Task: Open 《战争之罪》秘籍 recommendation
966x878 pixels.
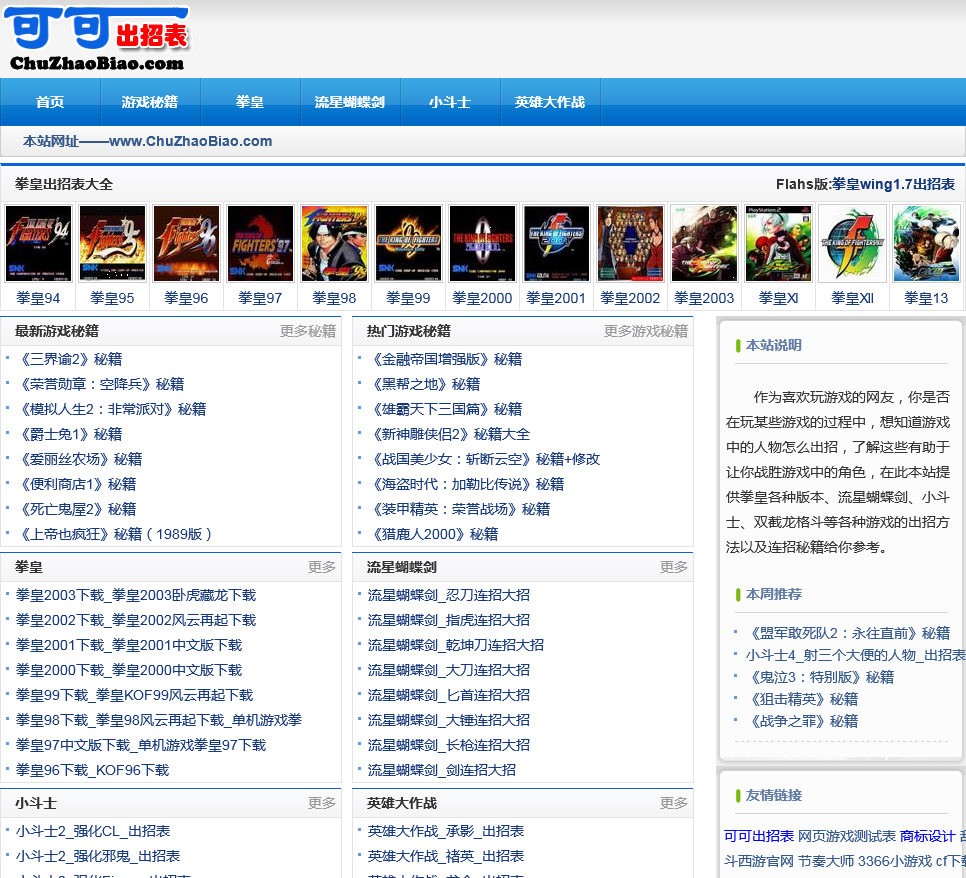Action: click(x=802, y=722)
